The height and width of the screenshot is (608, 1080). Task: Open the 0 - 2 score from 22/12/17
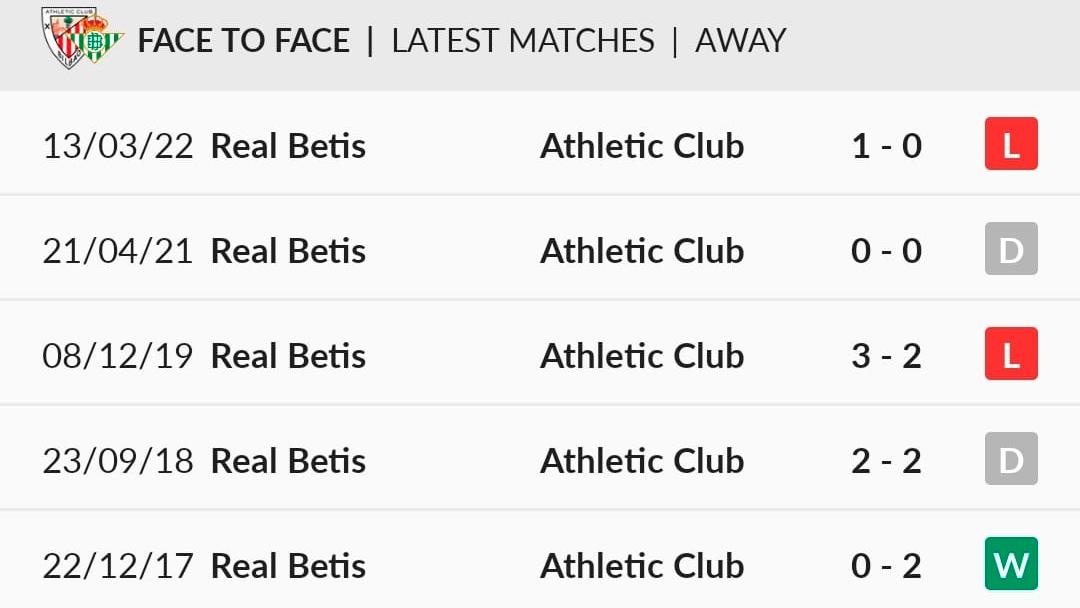pos(886,566)
